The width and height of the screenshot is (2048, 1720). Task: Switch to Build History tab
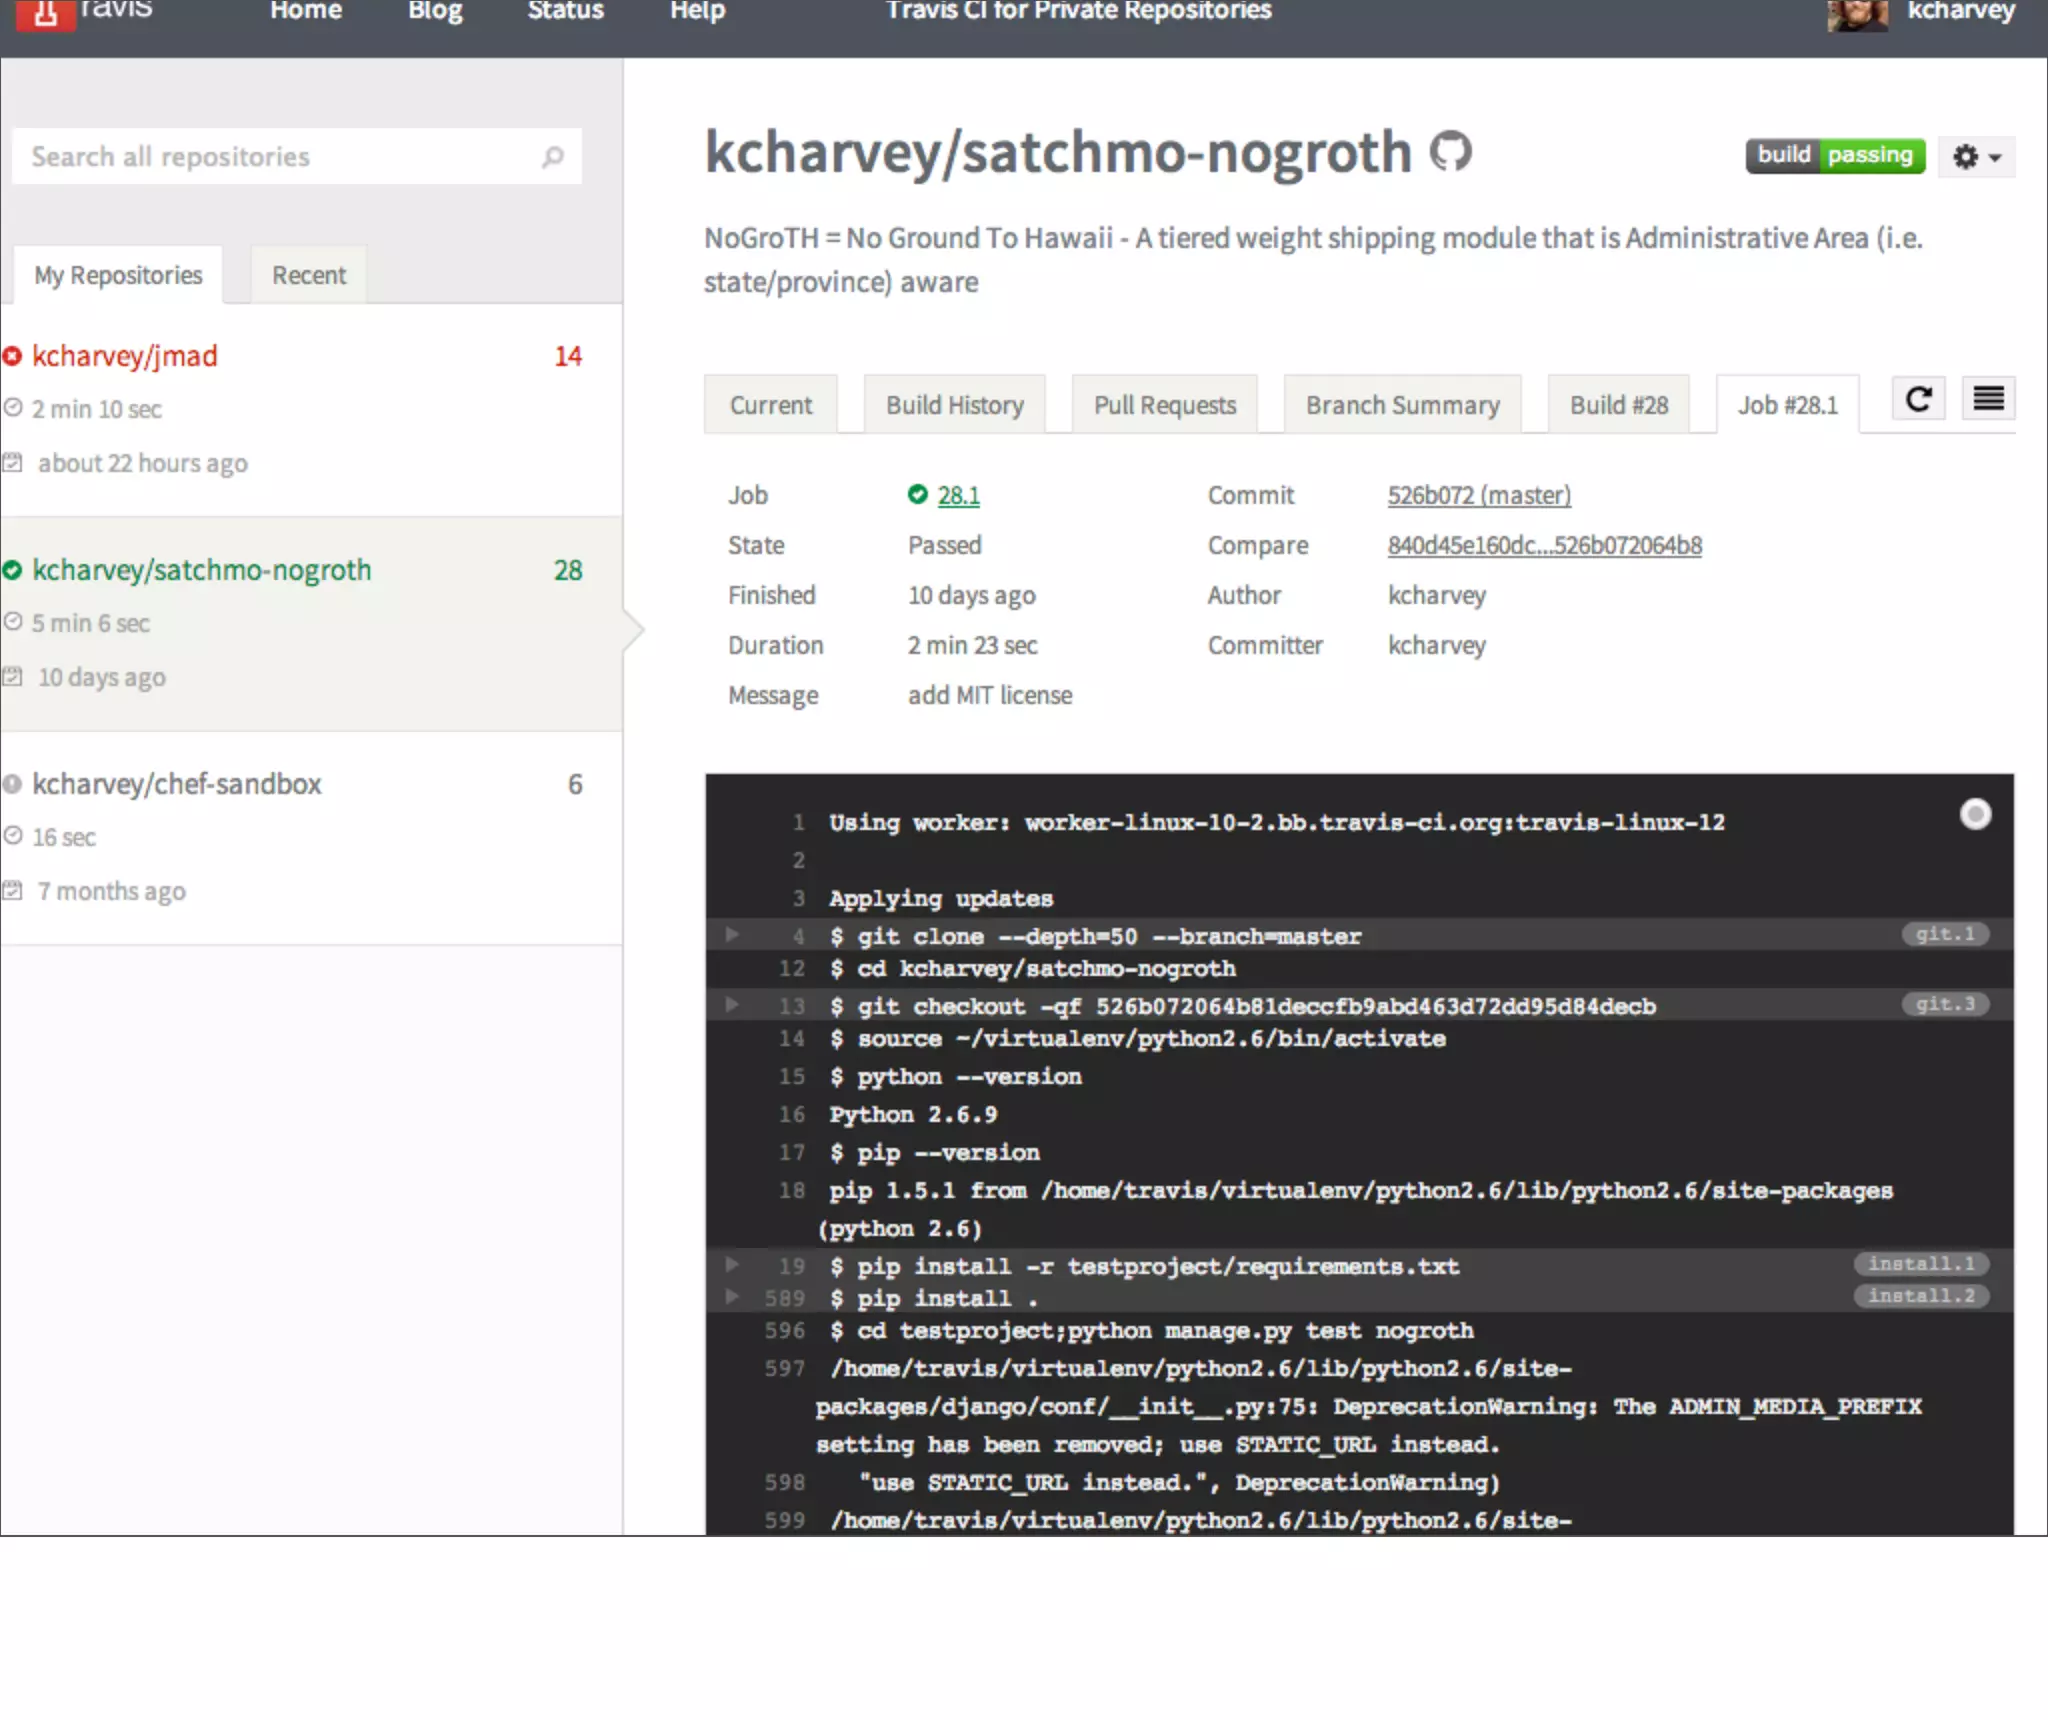pyautogui.click(x=955, y=405)
